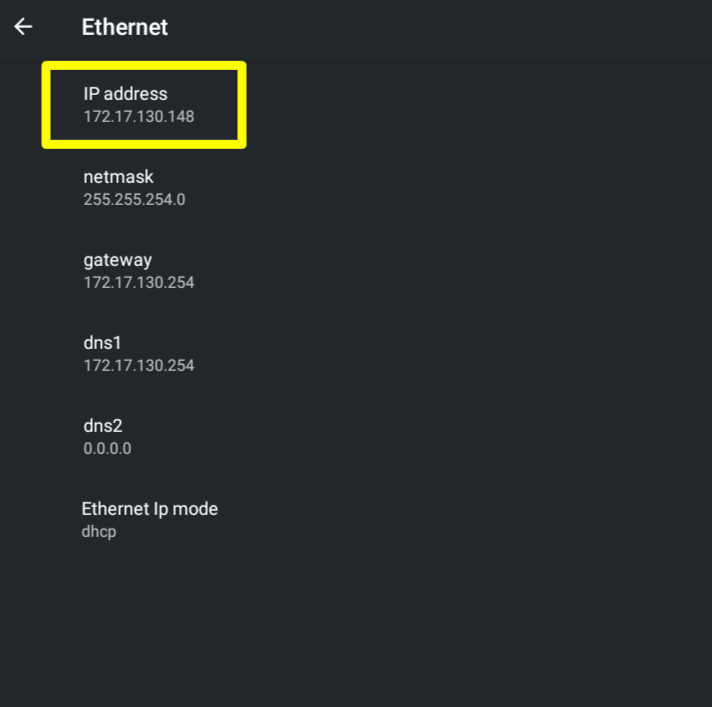This screenshot has height=707, width=712.
Task: Change Ethernet Ip mode from dhcp
Action: coord(300,520)
